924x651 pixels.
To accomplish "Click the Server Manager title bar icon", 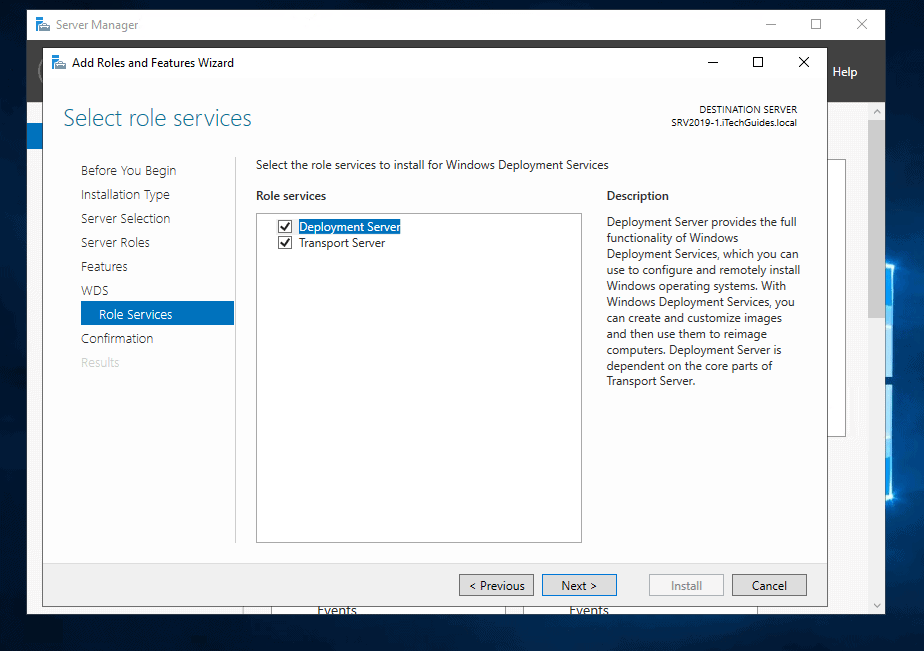I will click(40, 24).
